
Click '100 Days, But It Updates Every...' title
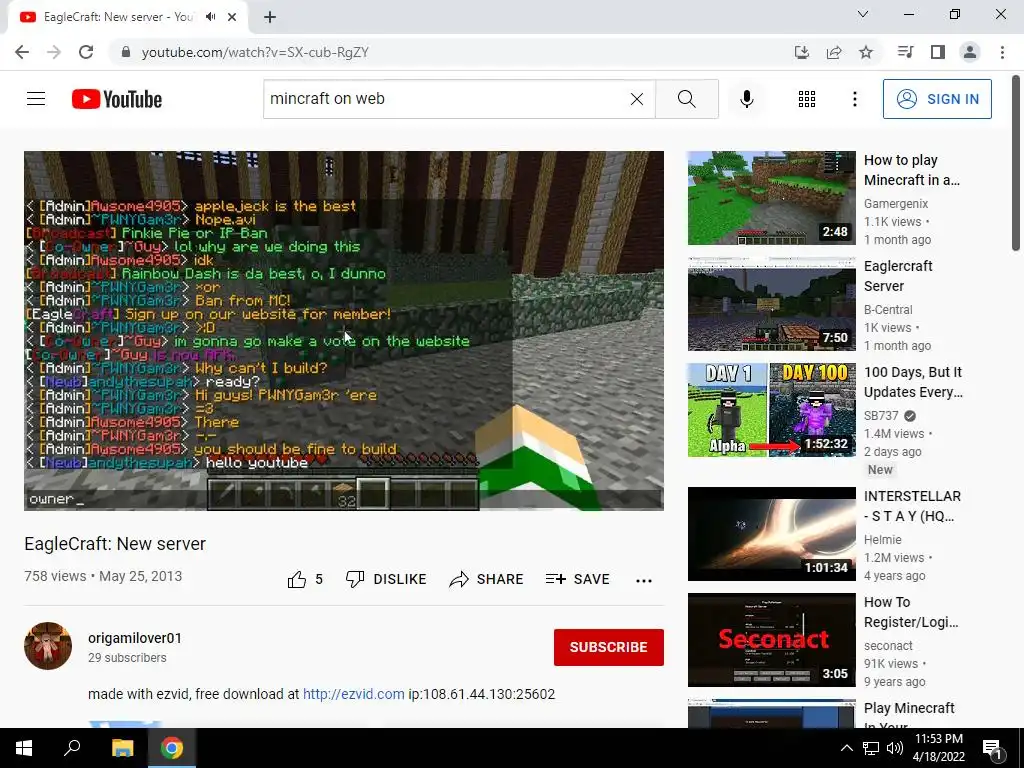point(913,382)
